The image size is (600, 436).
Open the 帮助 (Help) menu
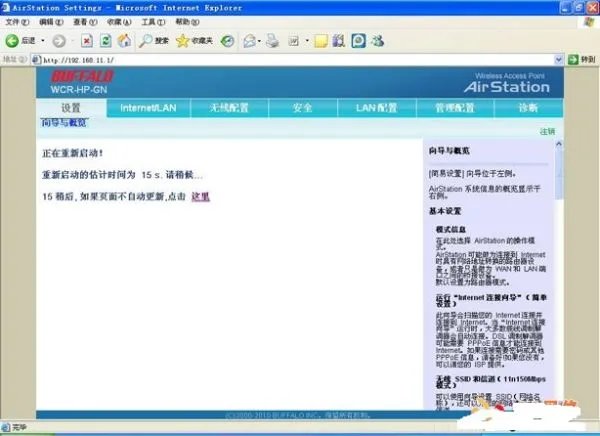(x=188, y=22)
